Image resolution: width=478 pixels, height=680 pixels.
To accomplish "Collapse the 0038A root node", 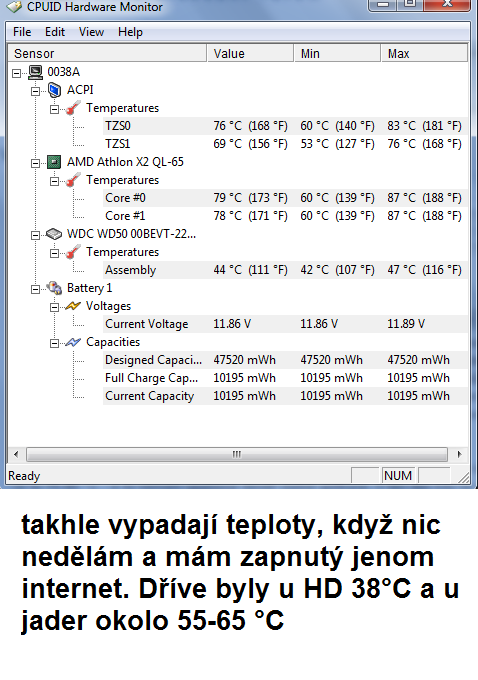I will 16,73.
